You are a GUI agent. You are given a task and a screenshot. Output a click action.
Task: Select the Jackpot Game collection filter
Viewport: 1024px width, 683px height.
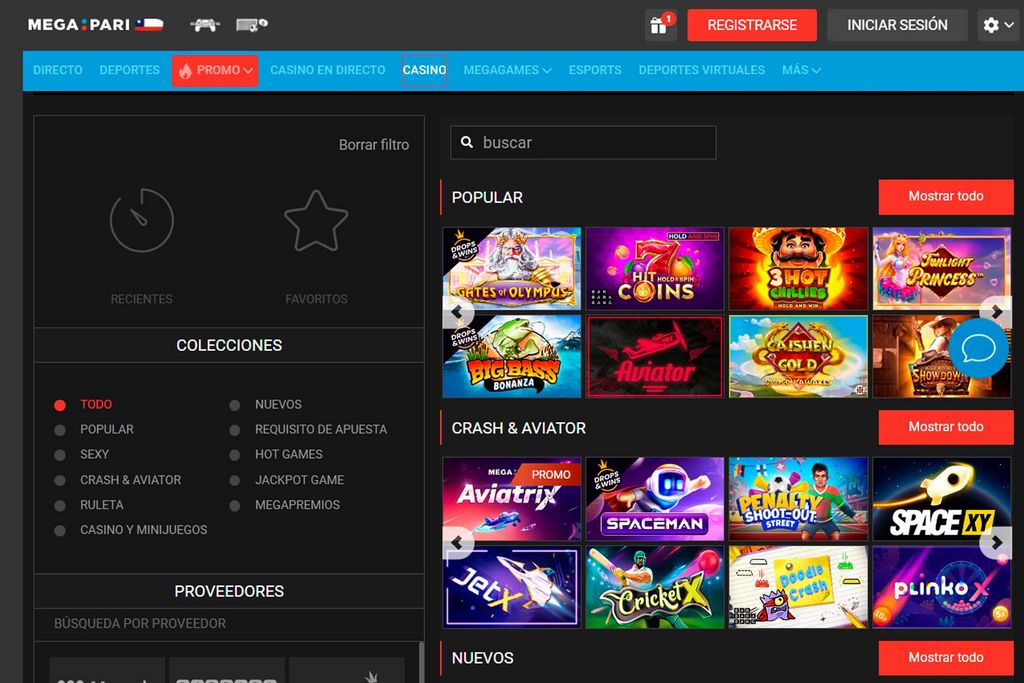[234, 481]
